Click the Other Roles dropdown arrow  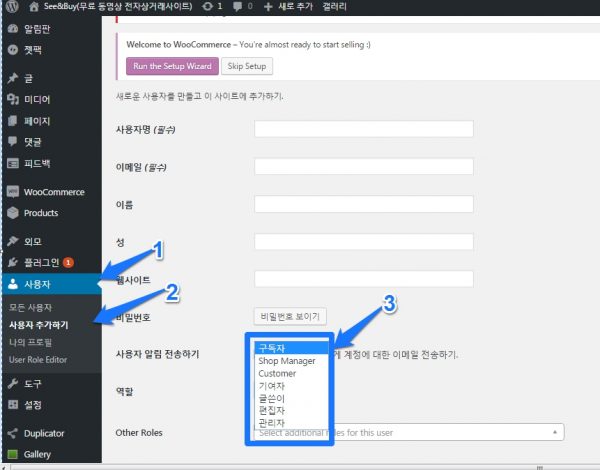coord(554,432)
